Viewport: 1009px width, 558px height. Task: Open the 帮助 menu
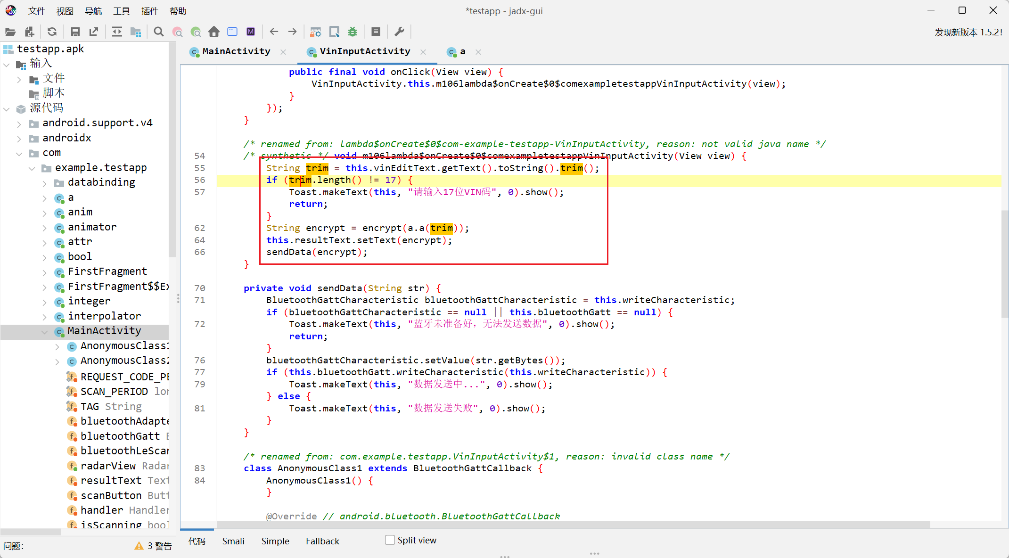click(178, 11)
